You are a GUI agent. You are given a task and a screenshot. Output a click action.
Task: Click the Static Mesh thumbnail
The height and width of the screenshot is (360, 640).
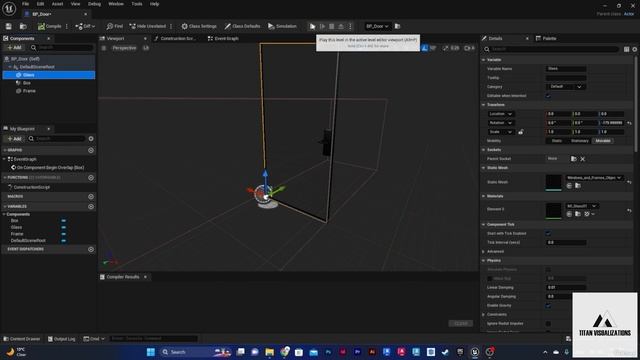click(554, 182)
